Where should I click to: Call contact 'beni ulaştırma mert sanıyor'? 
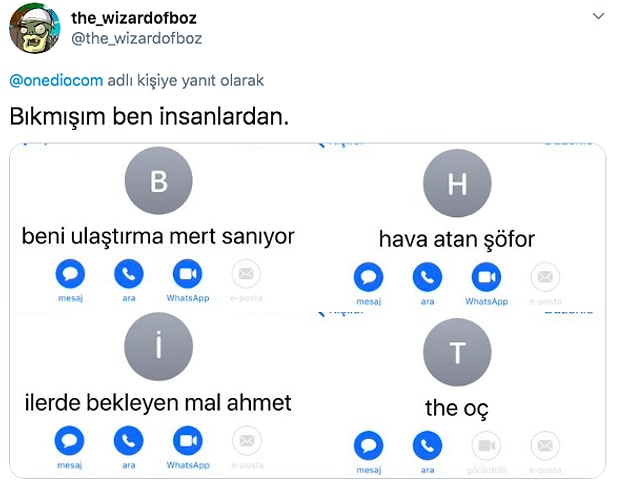[x=129, y=274]
